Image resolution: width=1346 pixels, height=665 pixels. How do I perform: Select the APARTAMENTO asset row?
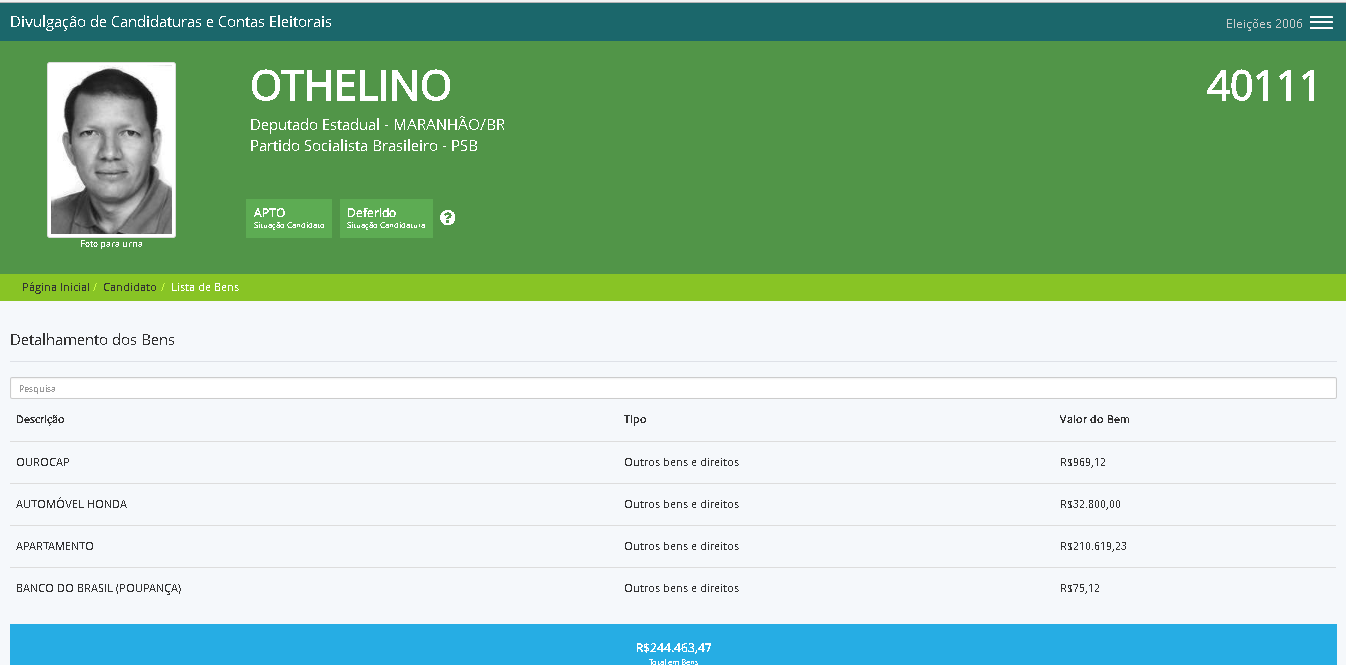click(55, 546)
